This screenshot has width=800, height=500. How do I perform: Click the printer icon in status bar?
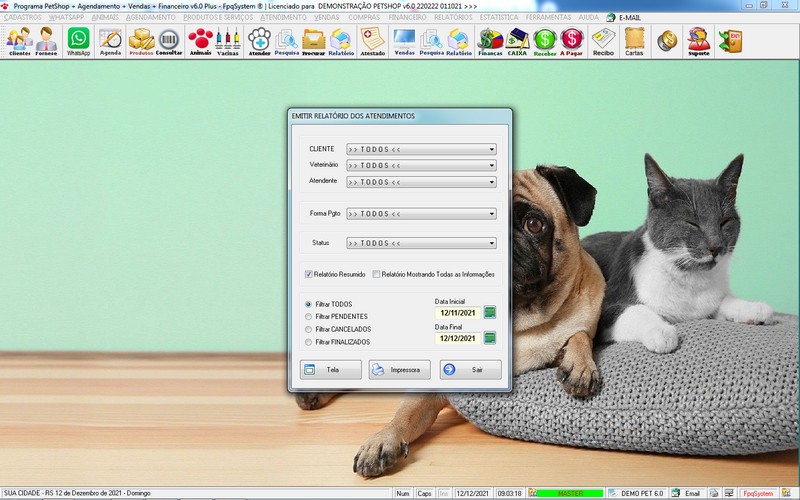(714, 493)
